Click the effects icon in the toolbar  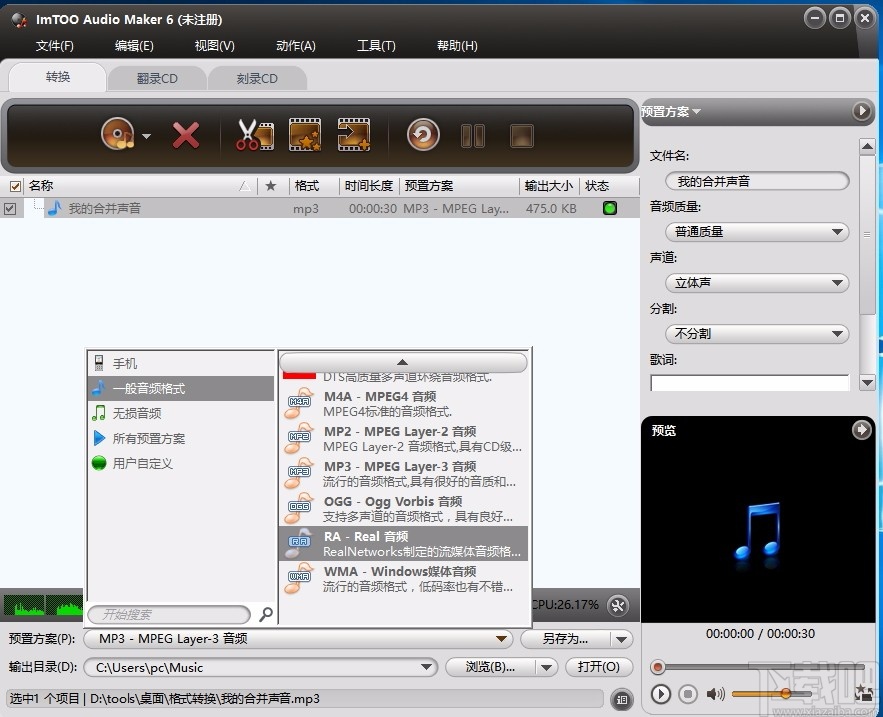tap(304, 133)
